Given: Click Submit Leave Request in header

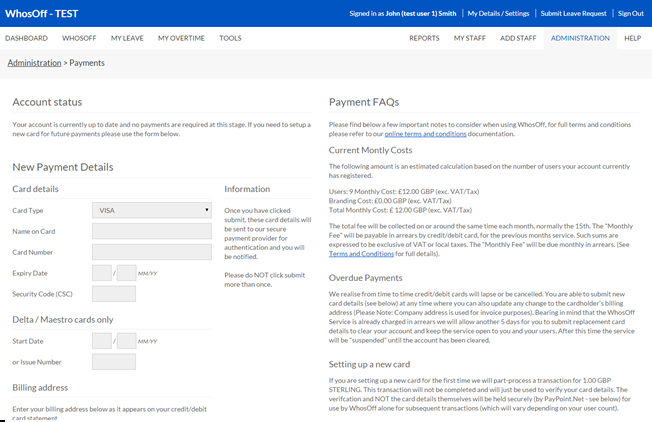Looking at the screenshot, I should pos(573,13).
